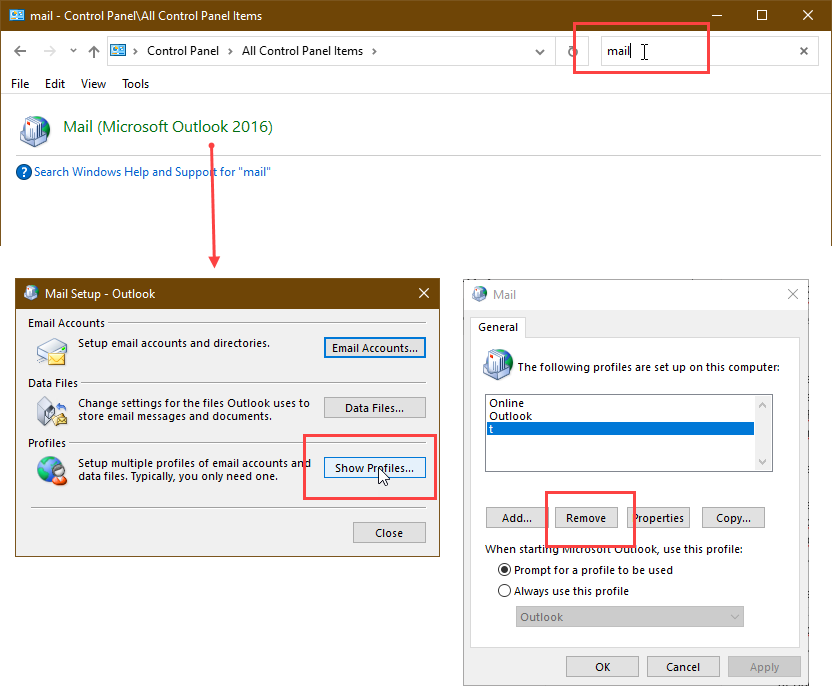Expand chevron after Control Panel breadcrumb
This screenshot has height=686, width=832.
(230, 51)
